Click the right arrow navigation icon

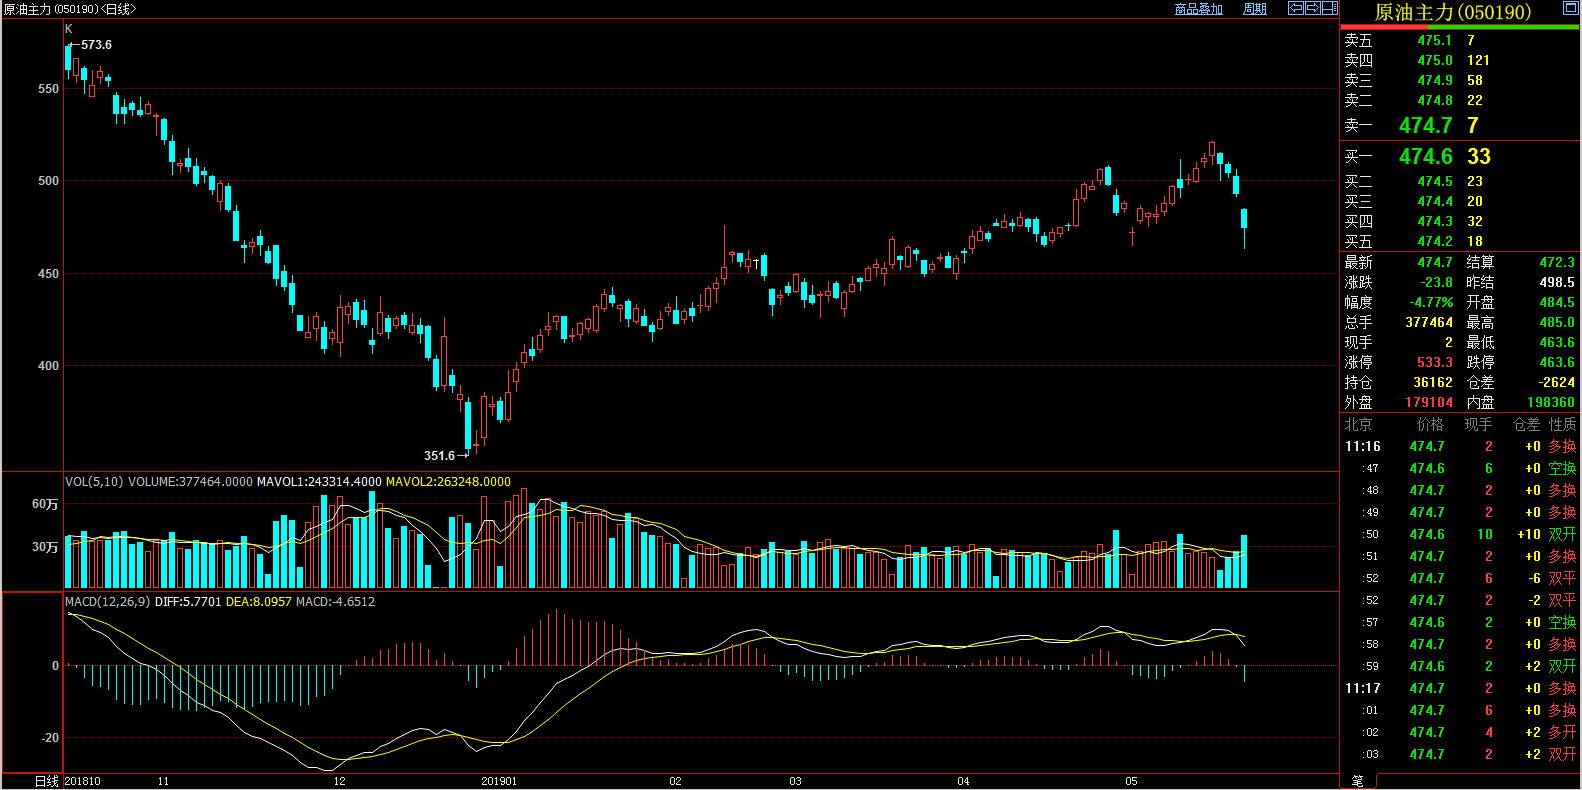(x=1312, y=8)
